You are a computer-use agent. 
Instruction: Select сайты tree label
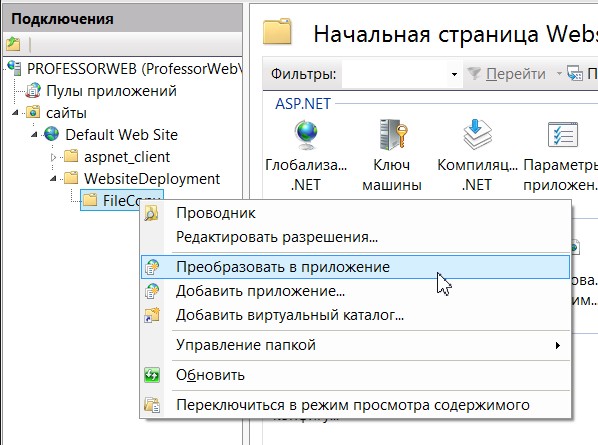(66, 113)
